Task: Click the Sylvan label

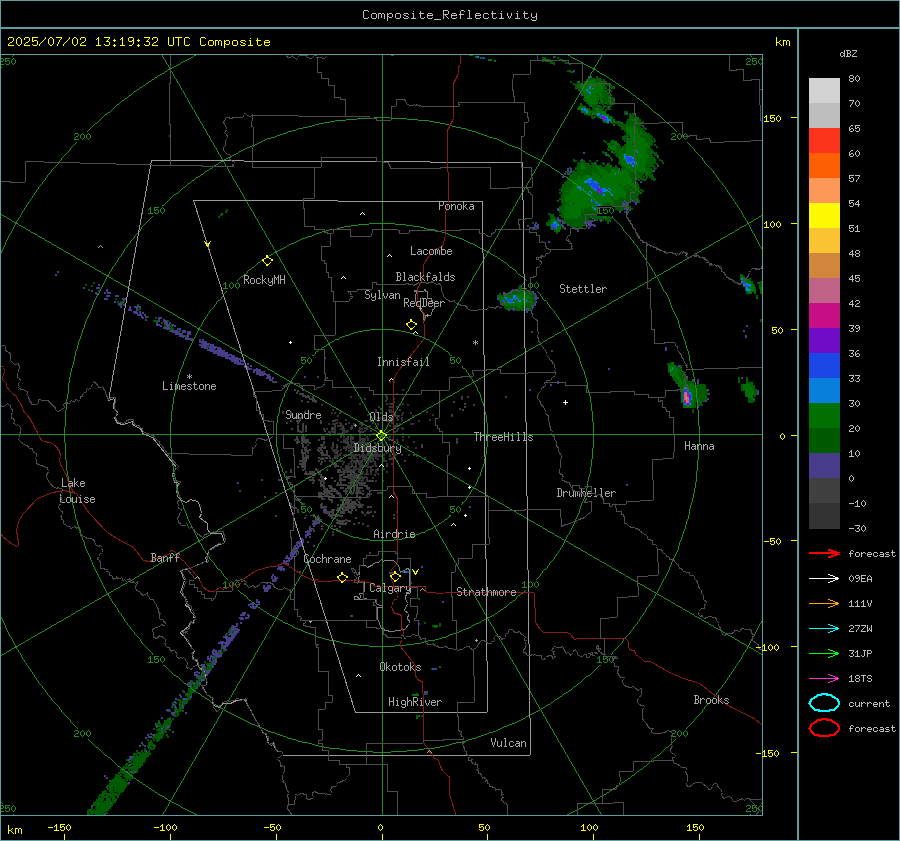Action: point(382,295)
